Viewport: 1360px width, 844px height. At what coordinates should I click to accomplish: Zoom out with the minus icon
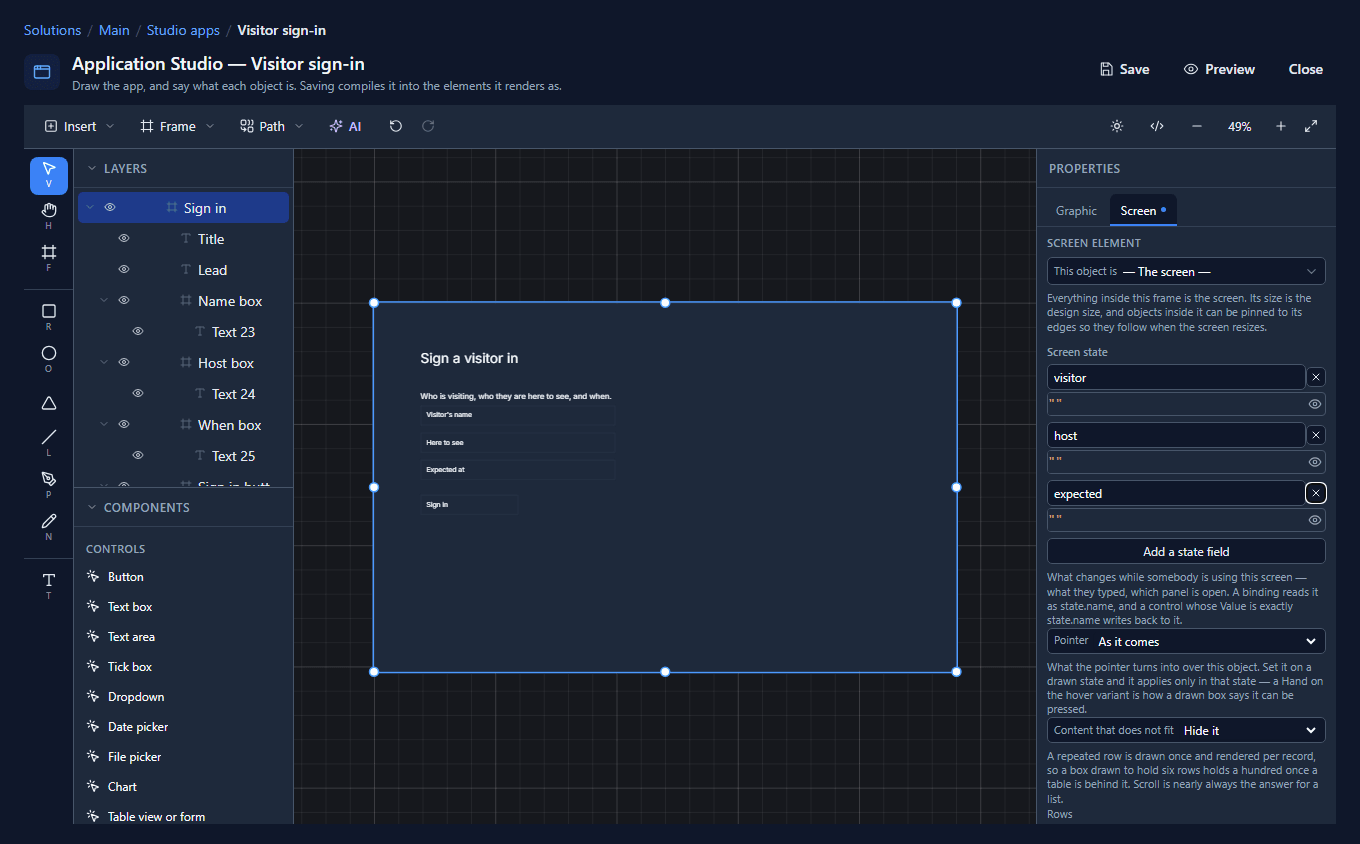click(x=1197, y=126)
